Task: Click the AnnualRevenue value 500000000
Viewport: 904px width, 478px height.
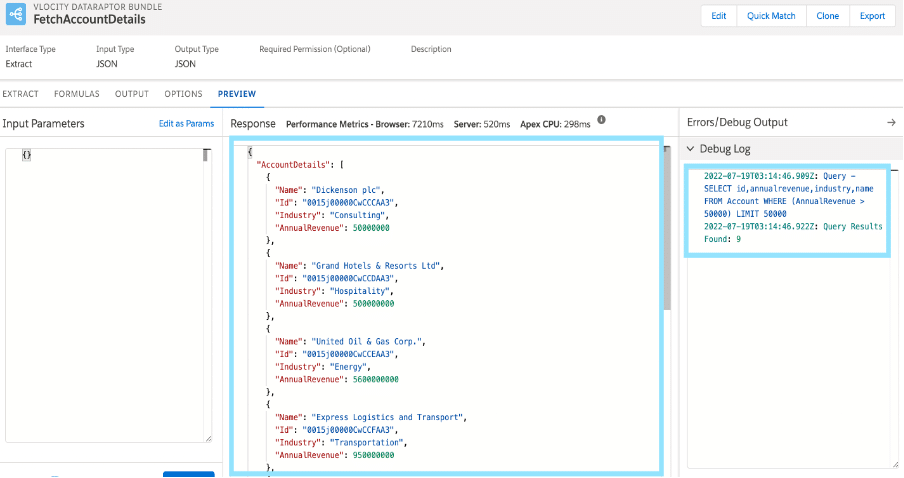Action: pos(373,303)
